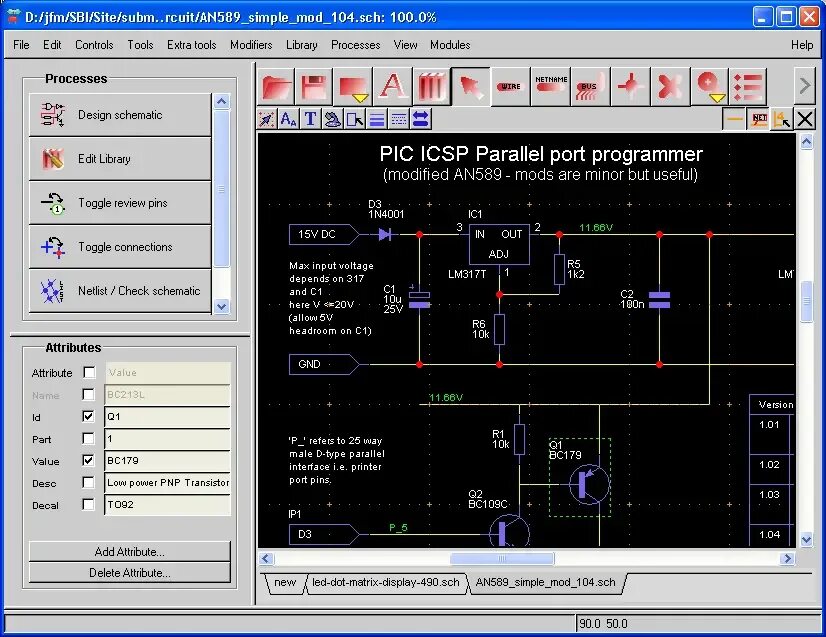Run Netlist / Check schematic
The width and height of the screenshot is (826, 637).
pos(120,291)
